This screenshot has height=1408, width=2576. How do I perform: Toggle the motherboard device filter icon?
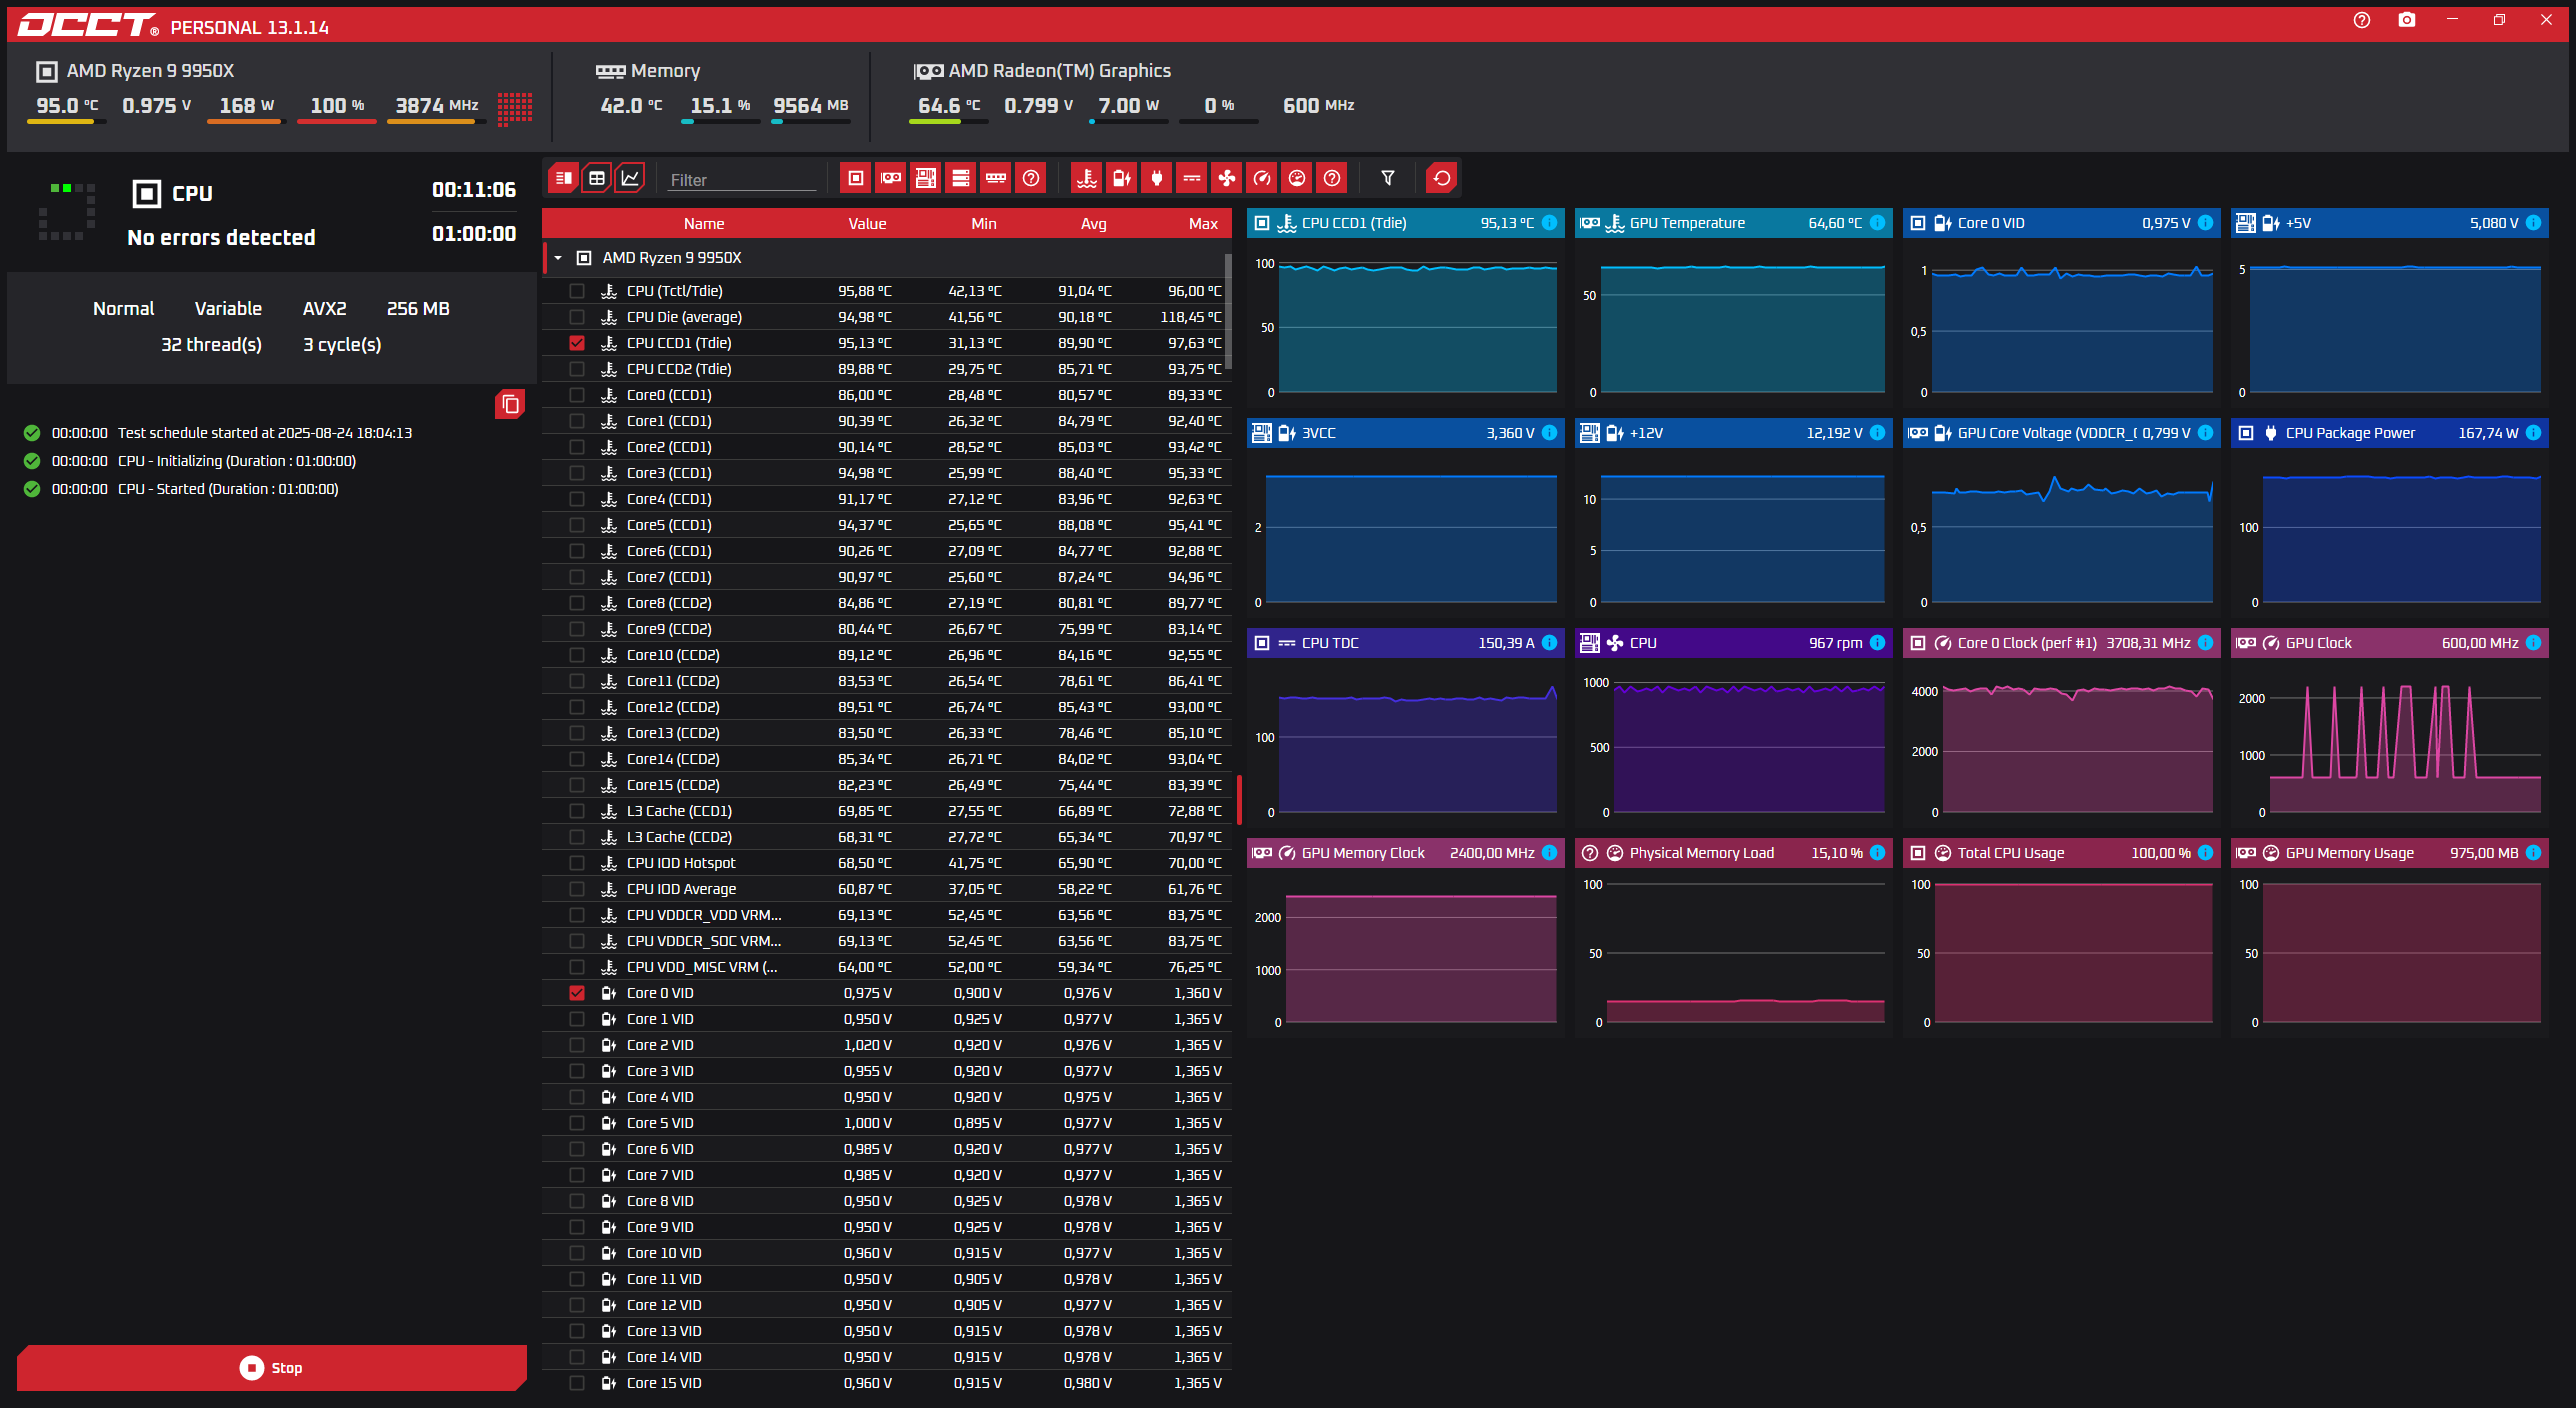click(925, 178)
